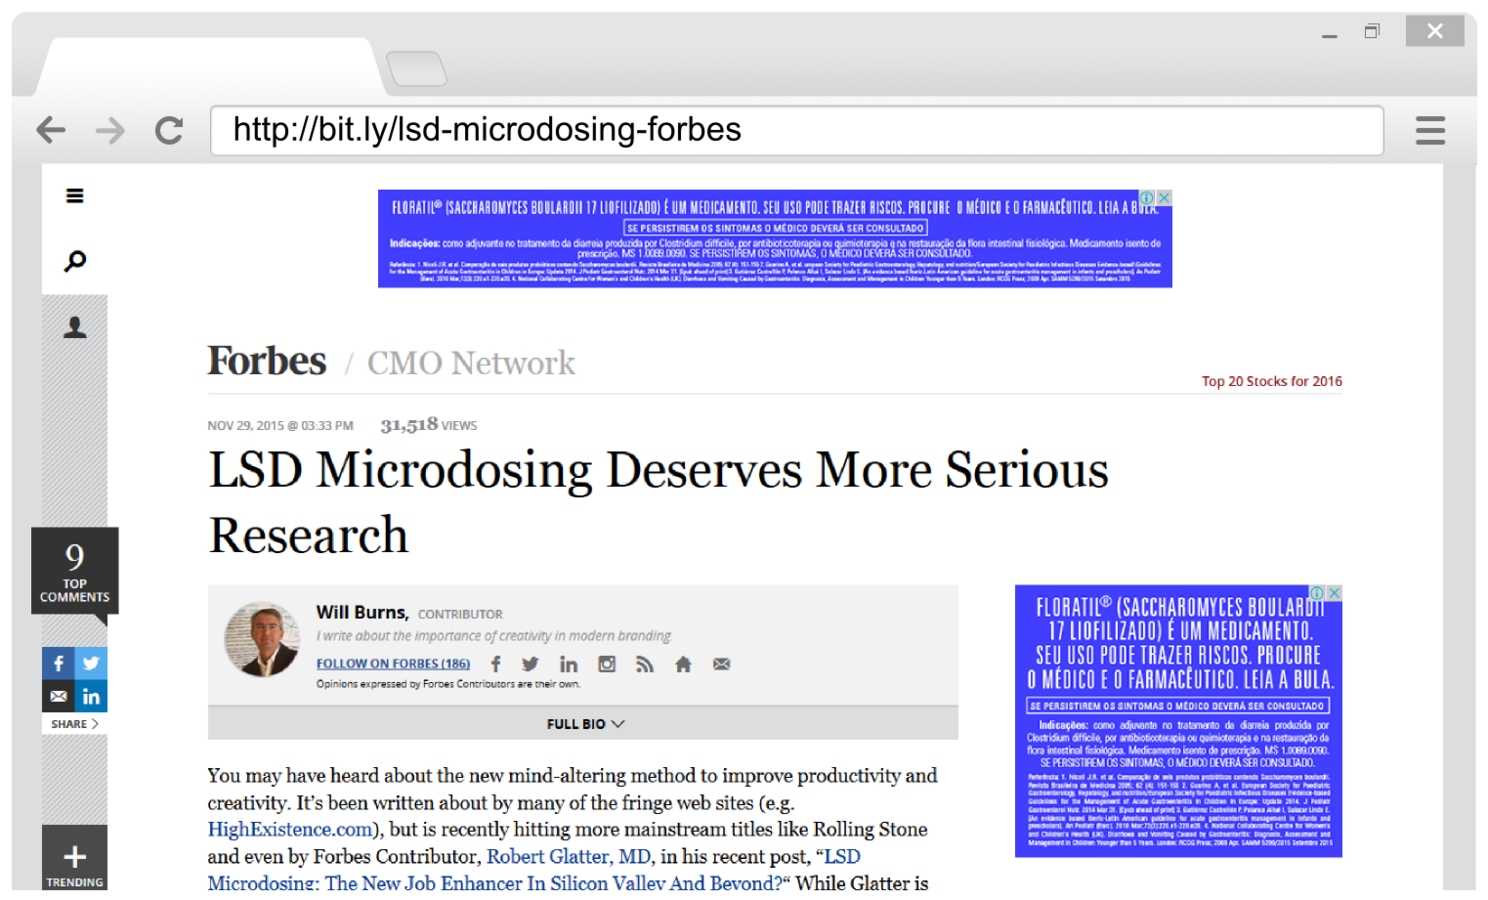Expand the Share options chevron
Image resolution: width=1488 pixels, height=900 pixels.
75,724
